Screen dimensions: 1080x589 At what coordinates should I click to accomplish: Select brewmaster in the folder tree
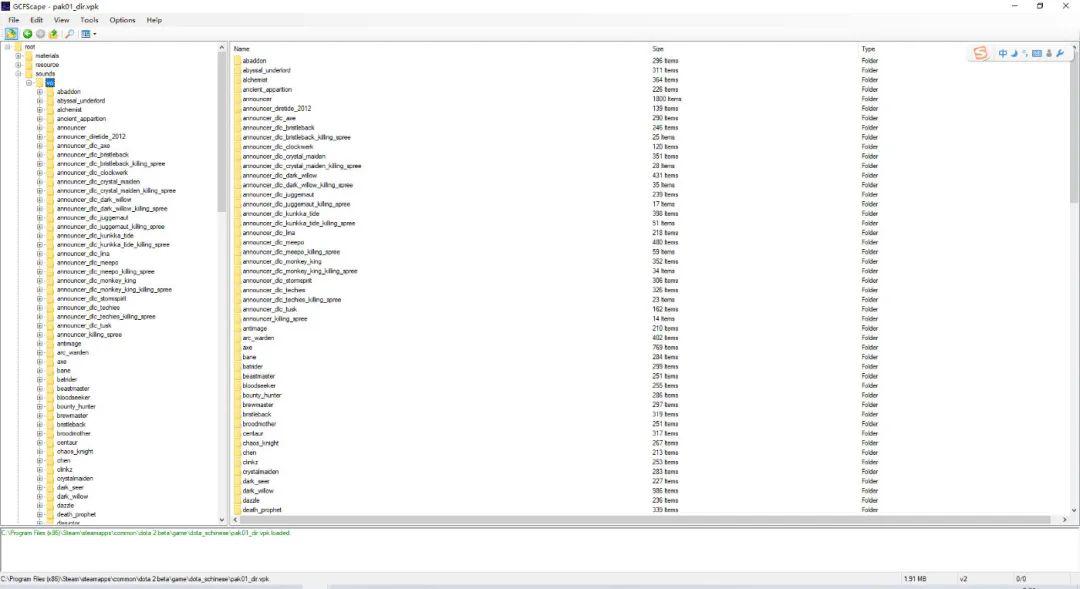pos(72,415)
